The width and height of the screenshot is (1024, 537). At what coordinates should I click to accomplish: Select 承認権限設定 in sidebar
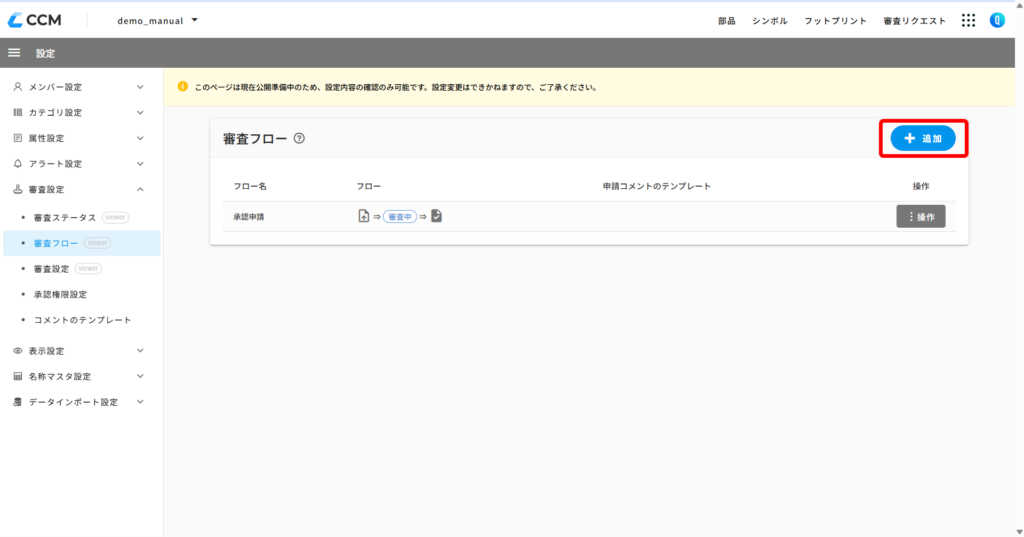pos(60,294)
